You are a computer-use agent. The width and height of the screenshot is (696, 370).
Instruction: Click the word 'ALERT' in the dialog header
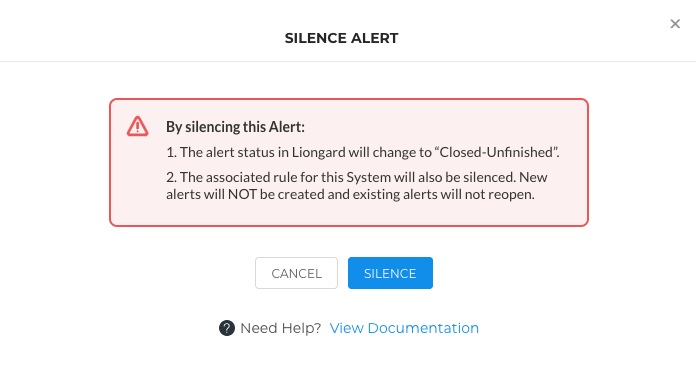coord(375,38)
